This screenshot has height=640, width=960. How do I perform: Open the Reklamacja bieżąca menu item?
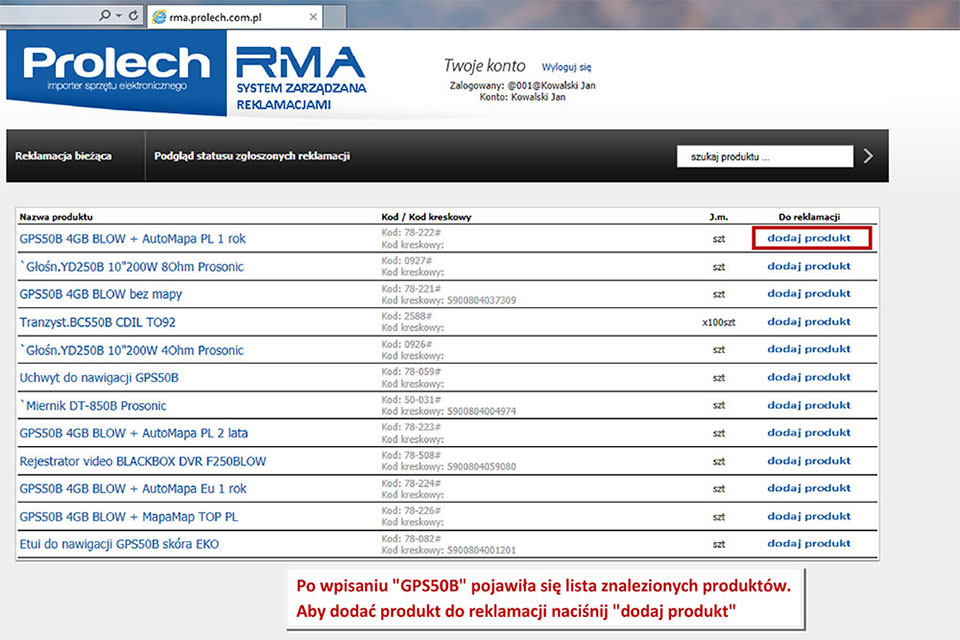click(64, 156)
